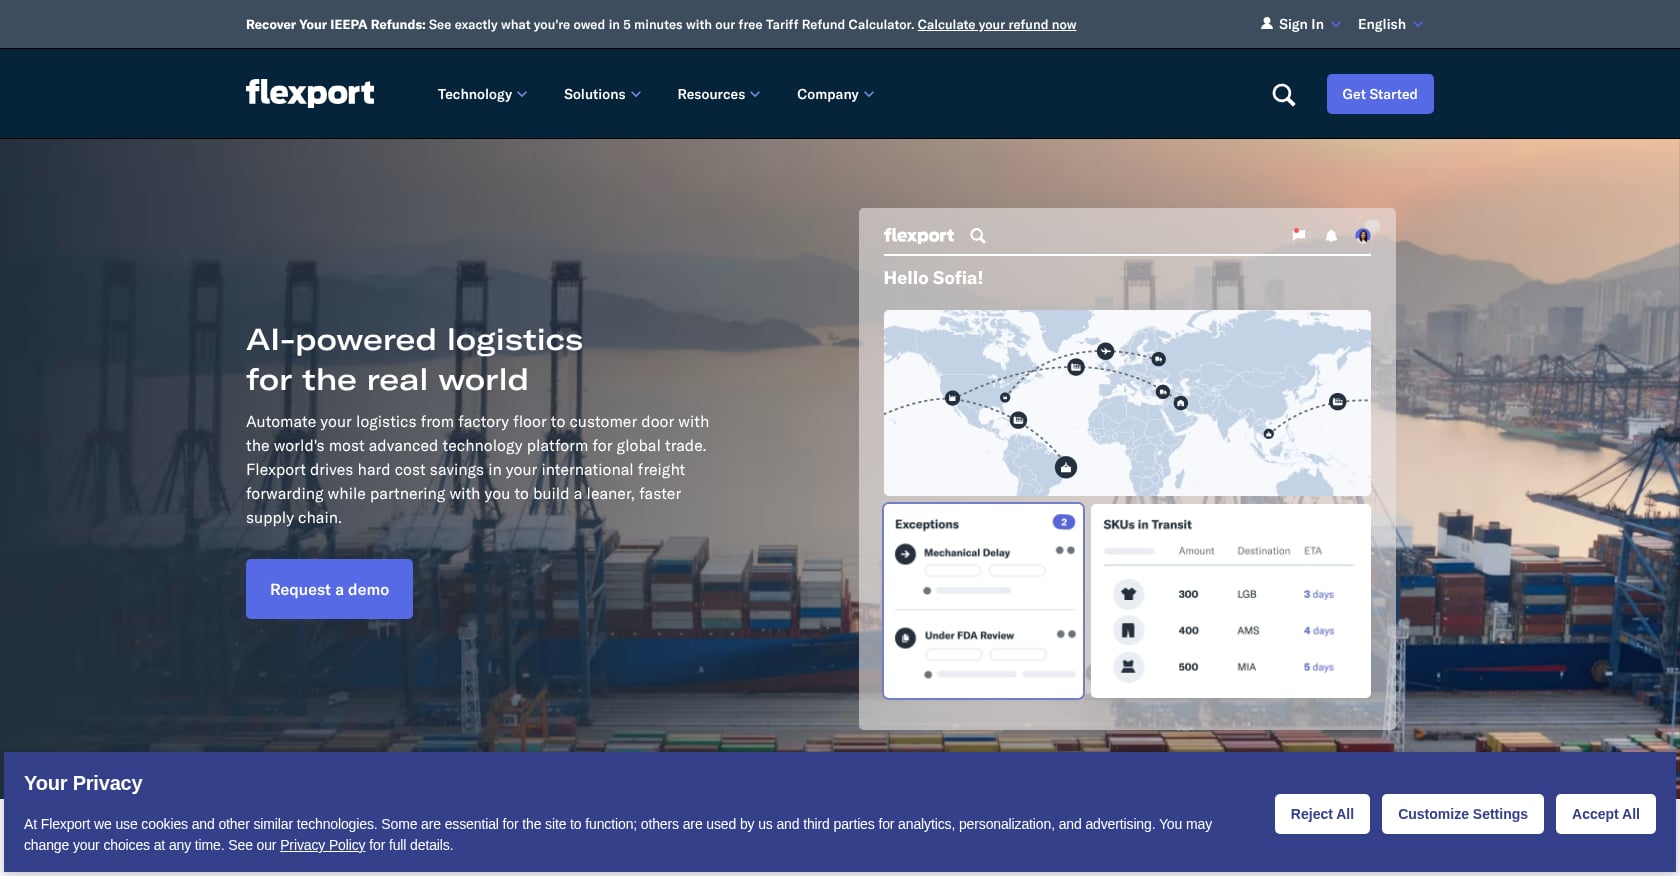Click Sofia's profile avatar in dashboard preview
The height and width of the screenshot is (876, 1680).
pos(1362,235)
